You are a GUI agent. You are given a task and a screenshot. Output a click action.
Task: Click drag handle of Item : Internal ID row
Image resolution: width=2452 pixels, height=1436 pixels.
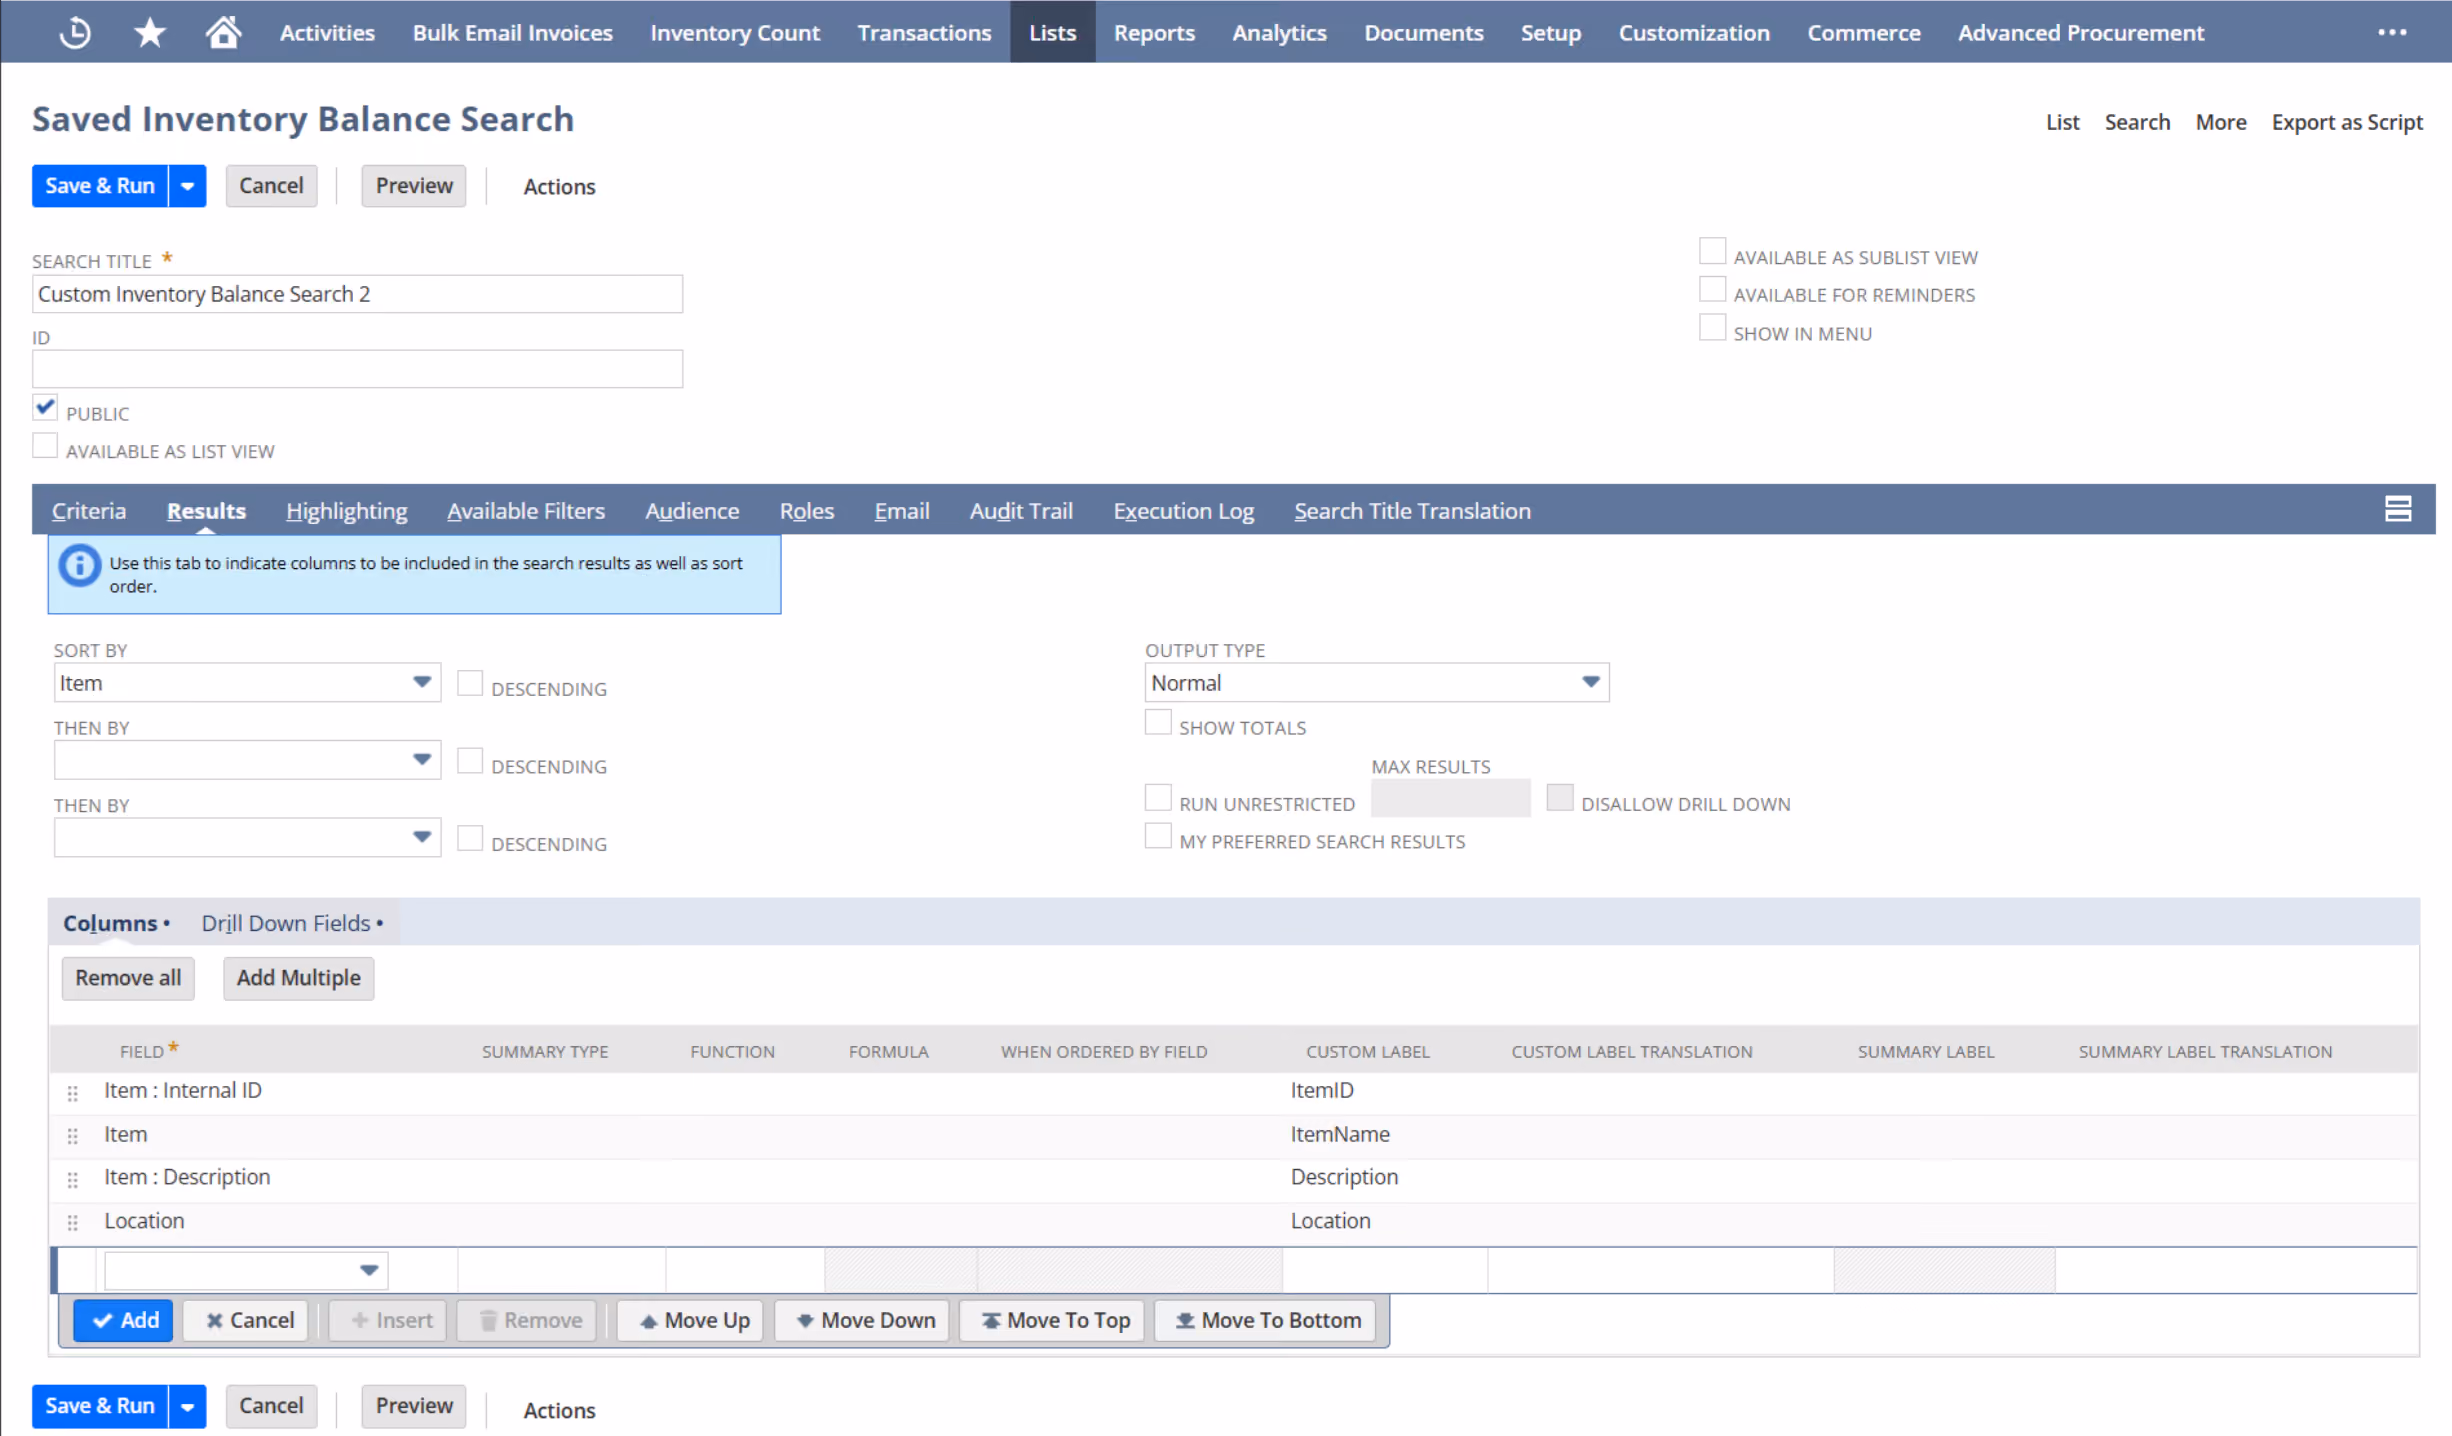click(x=72, y=1093)
